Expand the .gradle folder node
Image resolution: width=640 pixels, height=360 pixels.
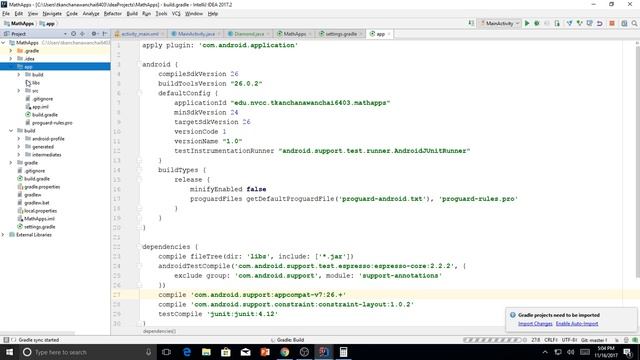coord(11,51)
